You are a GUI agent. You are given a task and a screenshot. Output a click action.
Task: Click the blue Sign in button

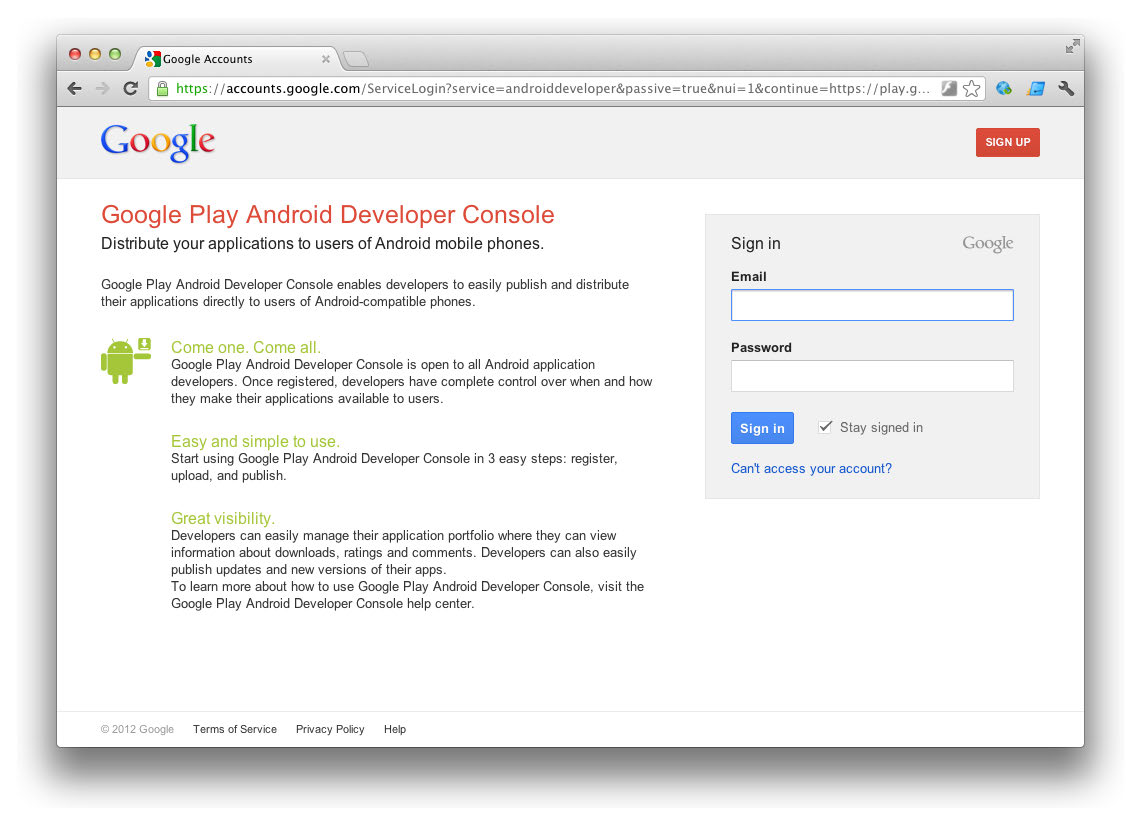click(x=762, y=428)
